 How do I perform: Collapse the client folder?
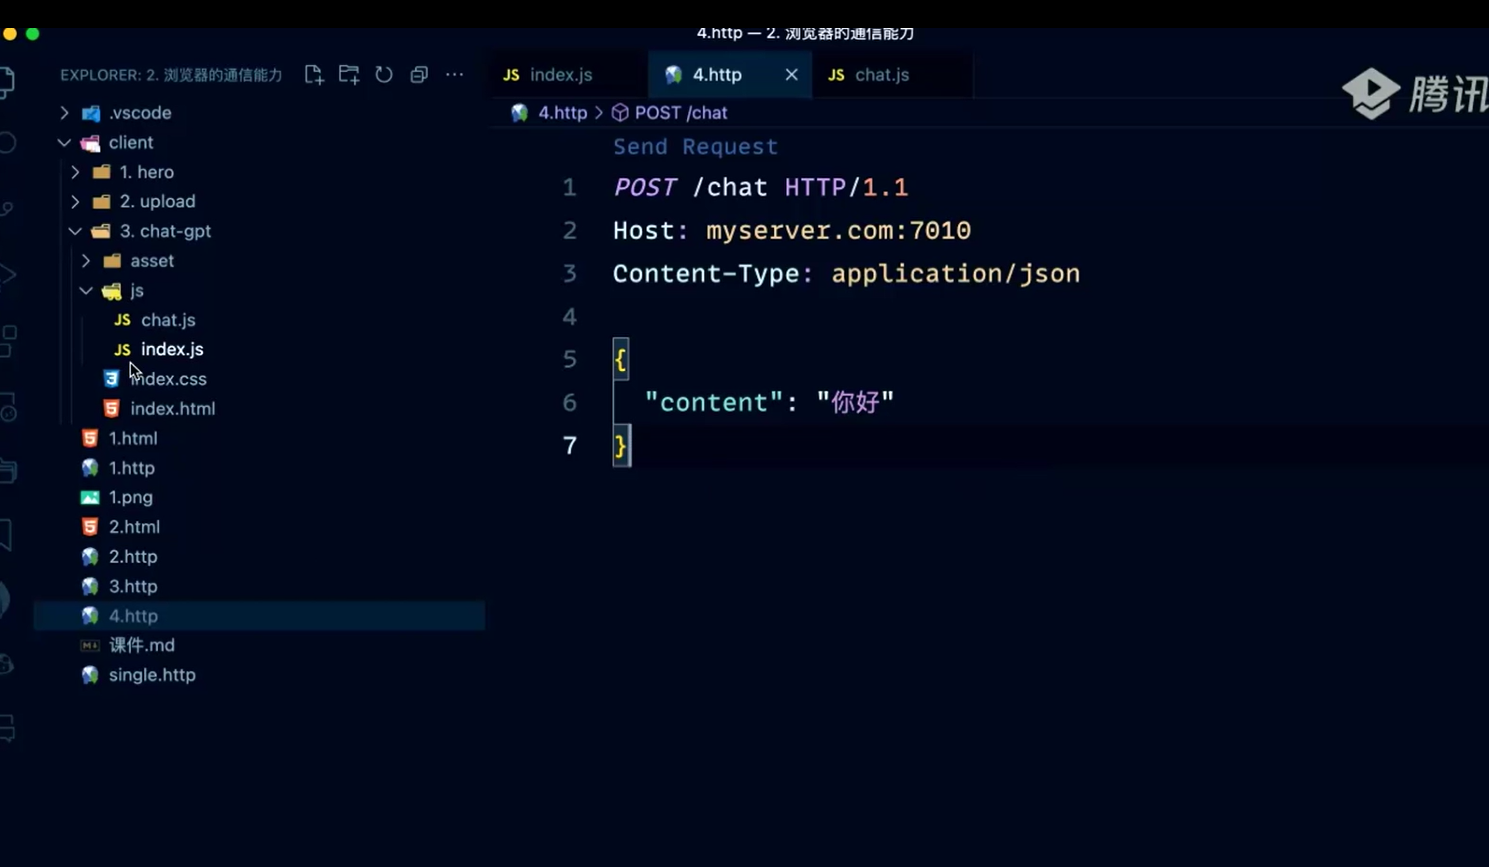[64, 143]
